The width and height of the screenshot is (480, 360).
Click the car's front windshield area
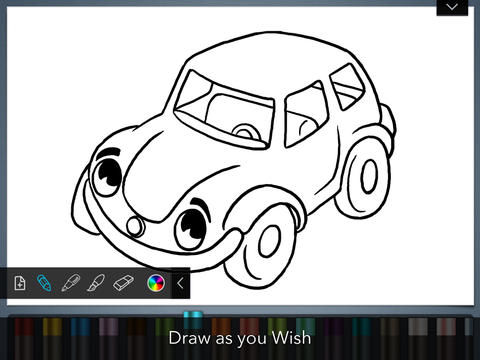coord(224,110)
